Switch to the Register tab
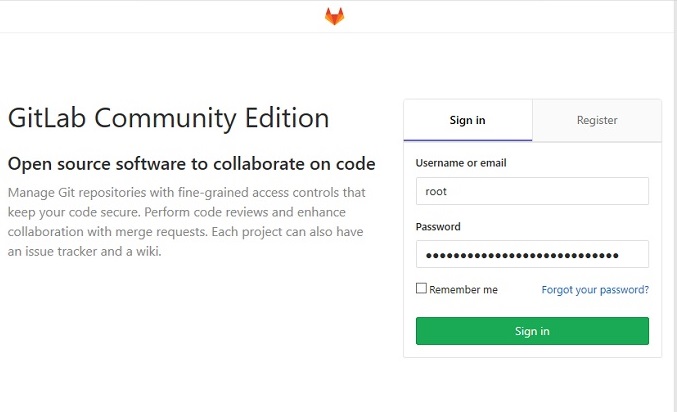677x412 pixels. (x=597, y=120)
